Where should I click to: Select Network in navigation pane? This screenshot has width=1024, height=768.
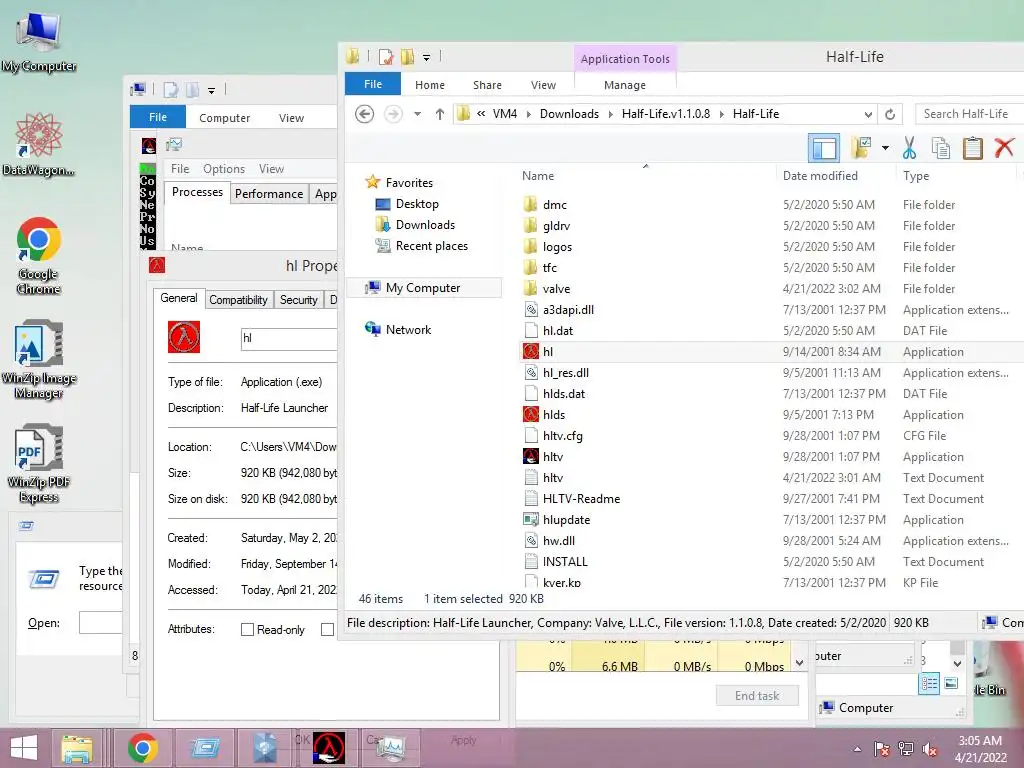tap(408, 330)
